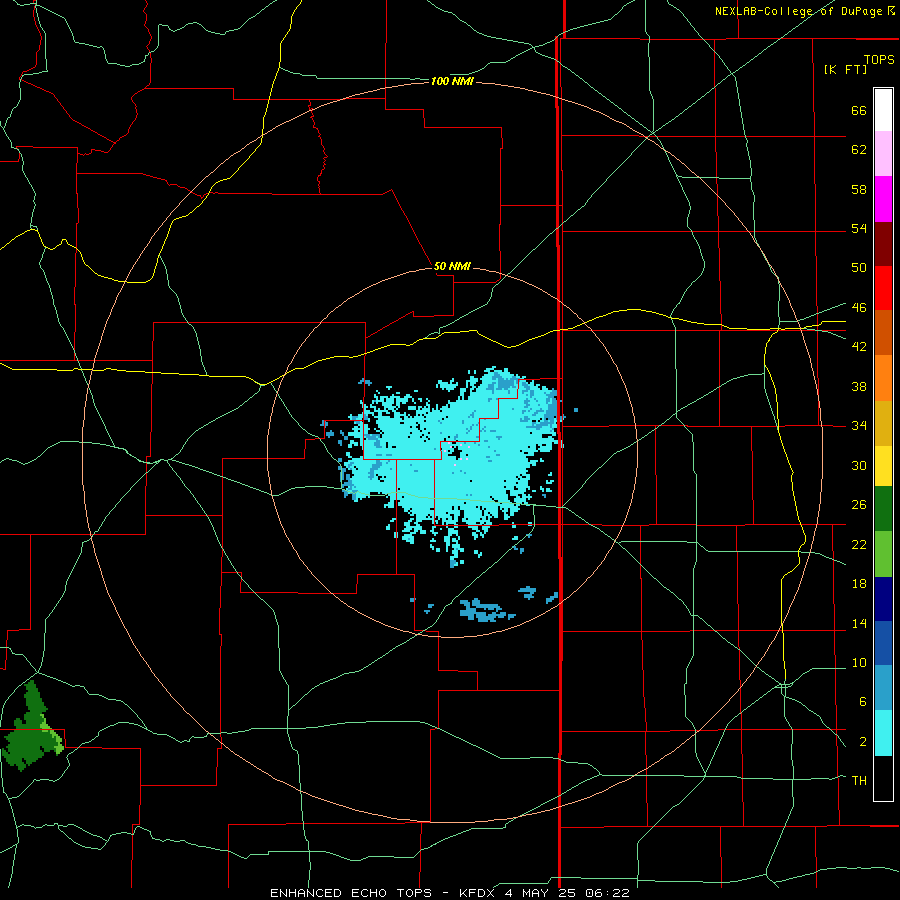Click the [K FT] units label
Screen dimensions: 900x900
click(x=845, y=69)
